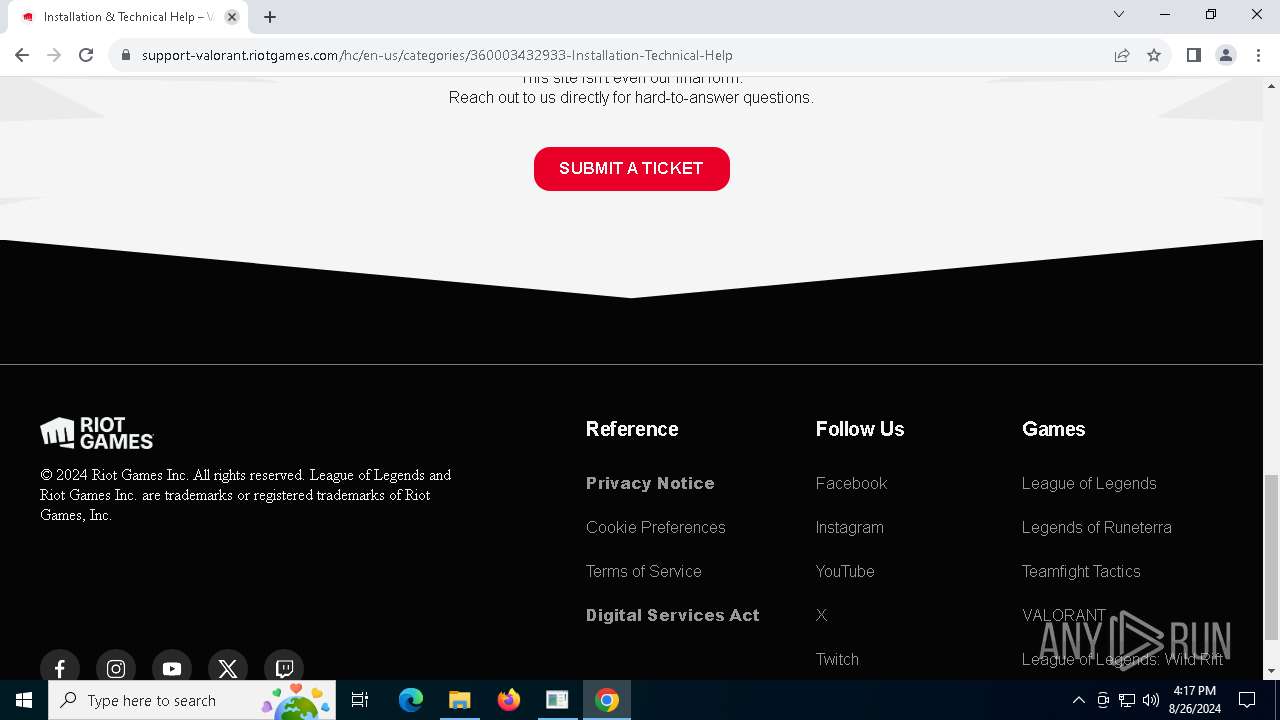Open a new browser tab
Screen dimensions: 1280x720
[270, 17]
